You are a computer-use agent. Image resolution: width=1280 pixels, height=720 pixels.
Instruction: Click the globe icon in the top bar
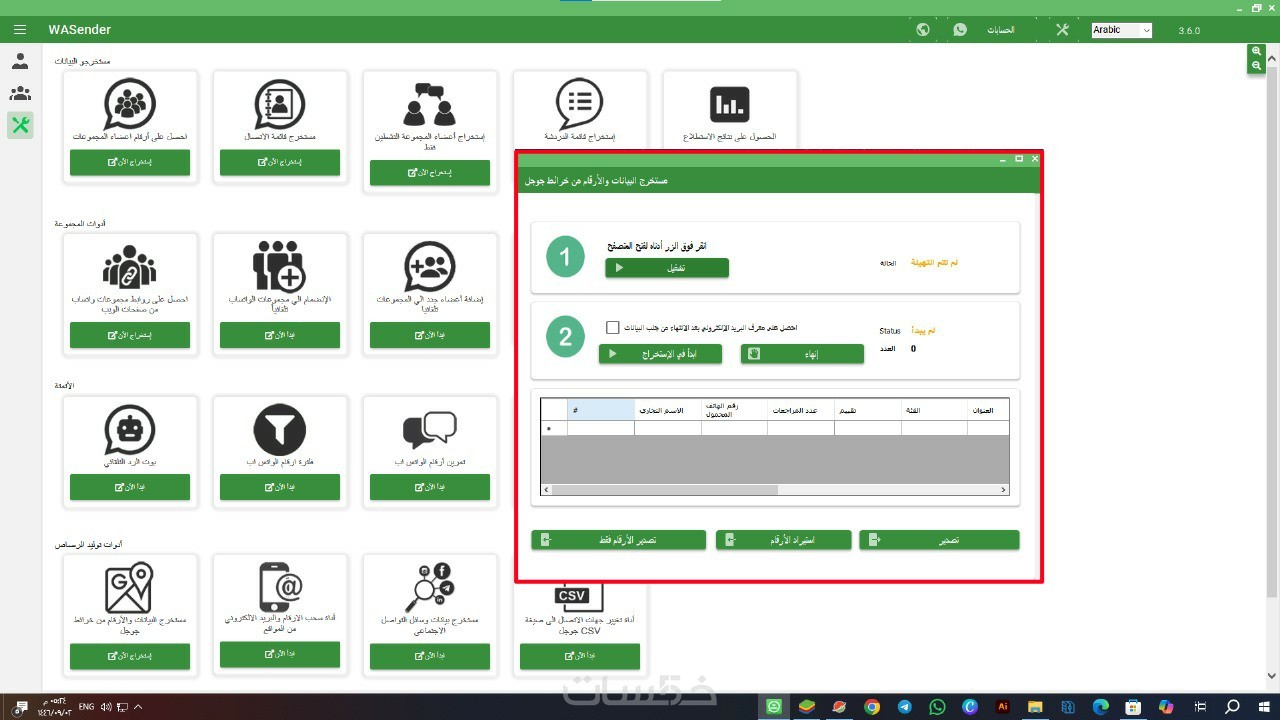pyautogui.click(x=923, y=30)
